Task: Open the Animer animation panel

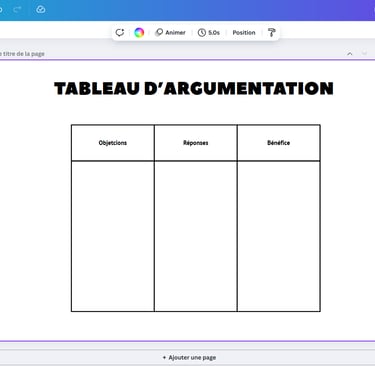Action: coord(170,32)
